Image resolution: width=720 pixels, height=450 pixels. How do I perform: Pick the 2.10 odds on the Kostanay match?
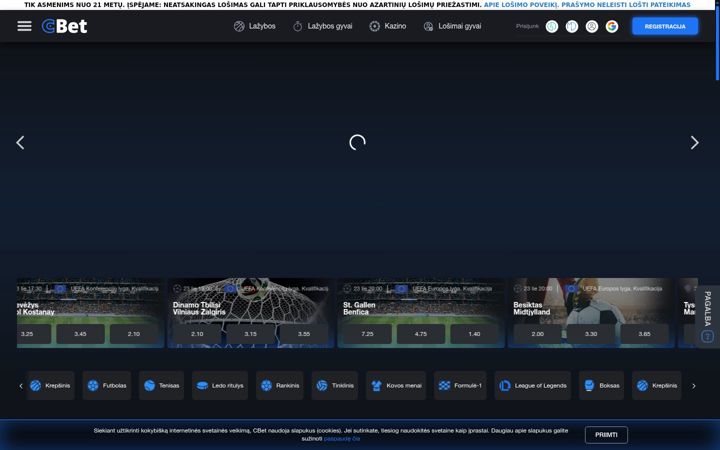pyautogui.click(x=134, y=334)
